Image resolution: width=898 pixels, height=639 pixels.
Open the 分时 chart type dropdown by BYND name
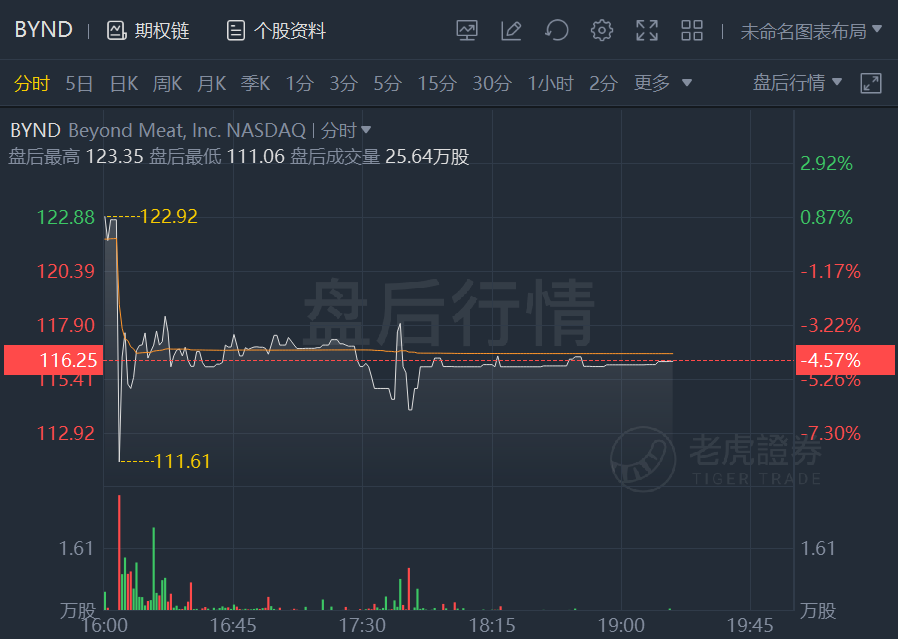(x=346, y=131)
